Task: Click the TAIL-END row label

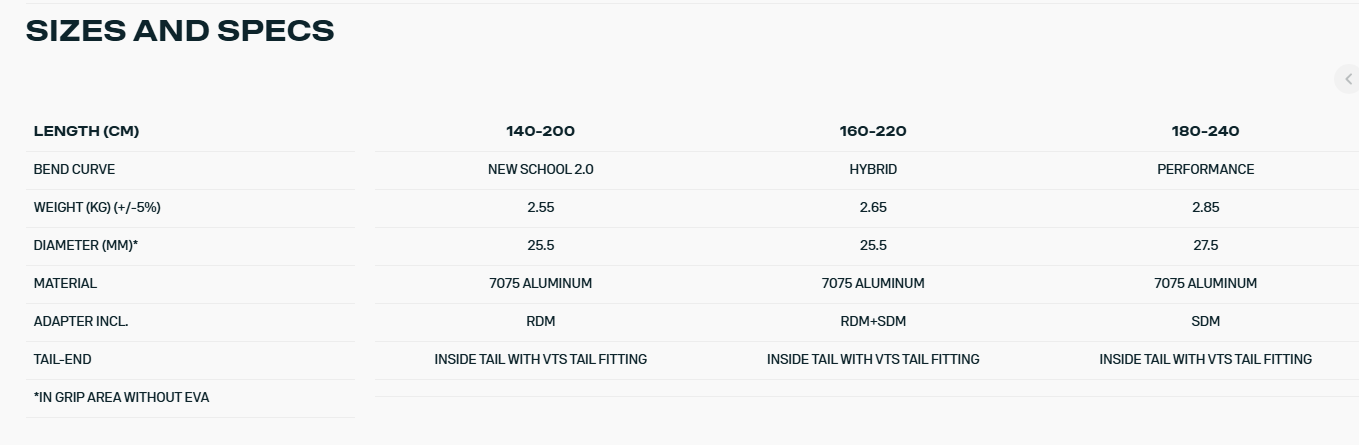Action: (x=62, y=359)
